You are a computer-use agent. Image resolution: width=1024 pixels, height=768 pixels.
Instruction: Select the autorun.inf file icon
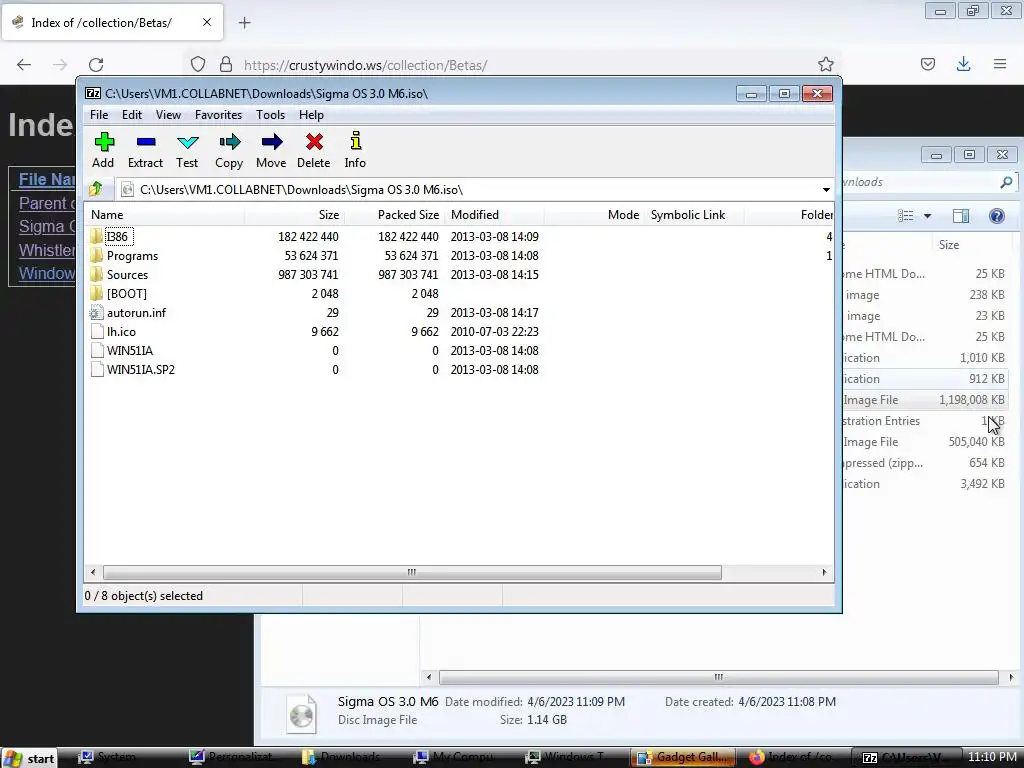pos(97,312)
